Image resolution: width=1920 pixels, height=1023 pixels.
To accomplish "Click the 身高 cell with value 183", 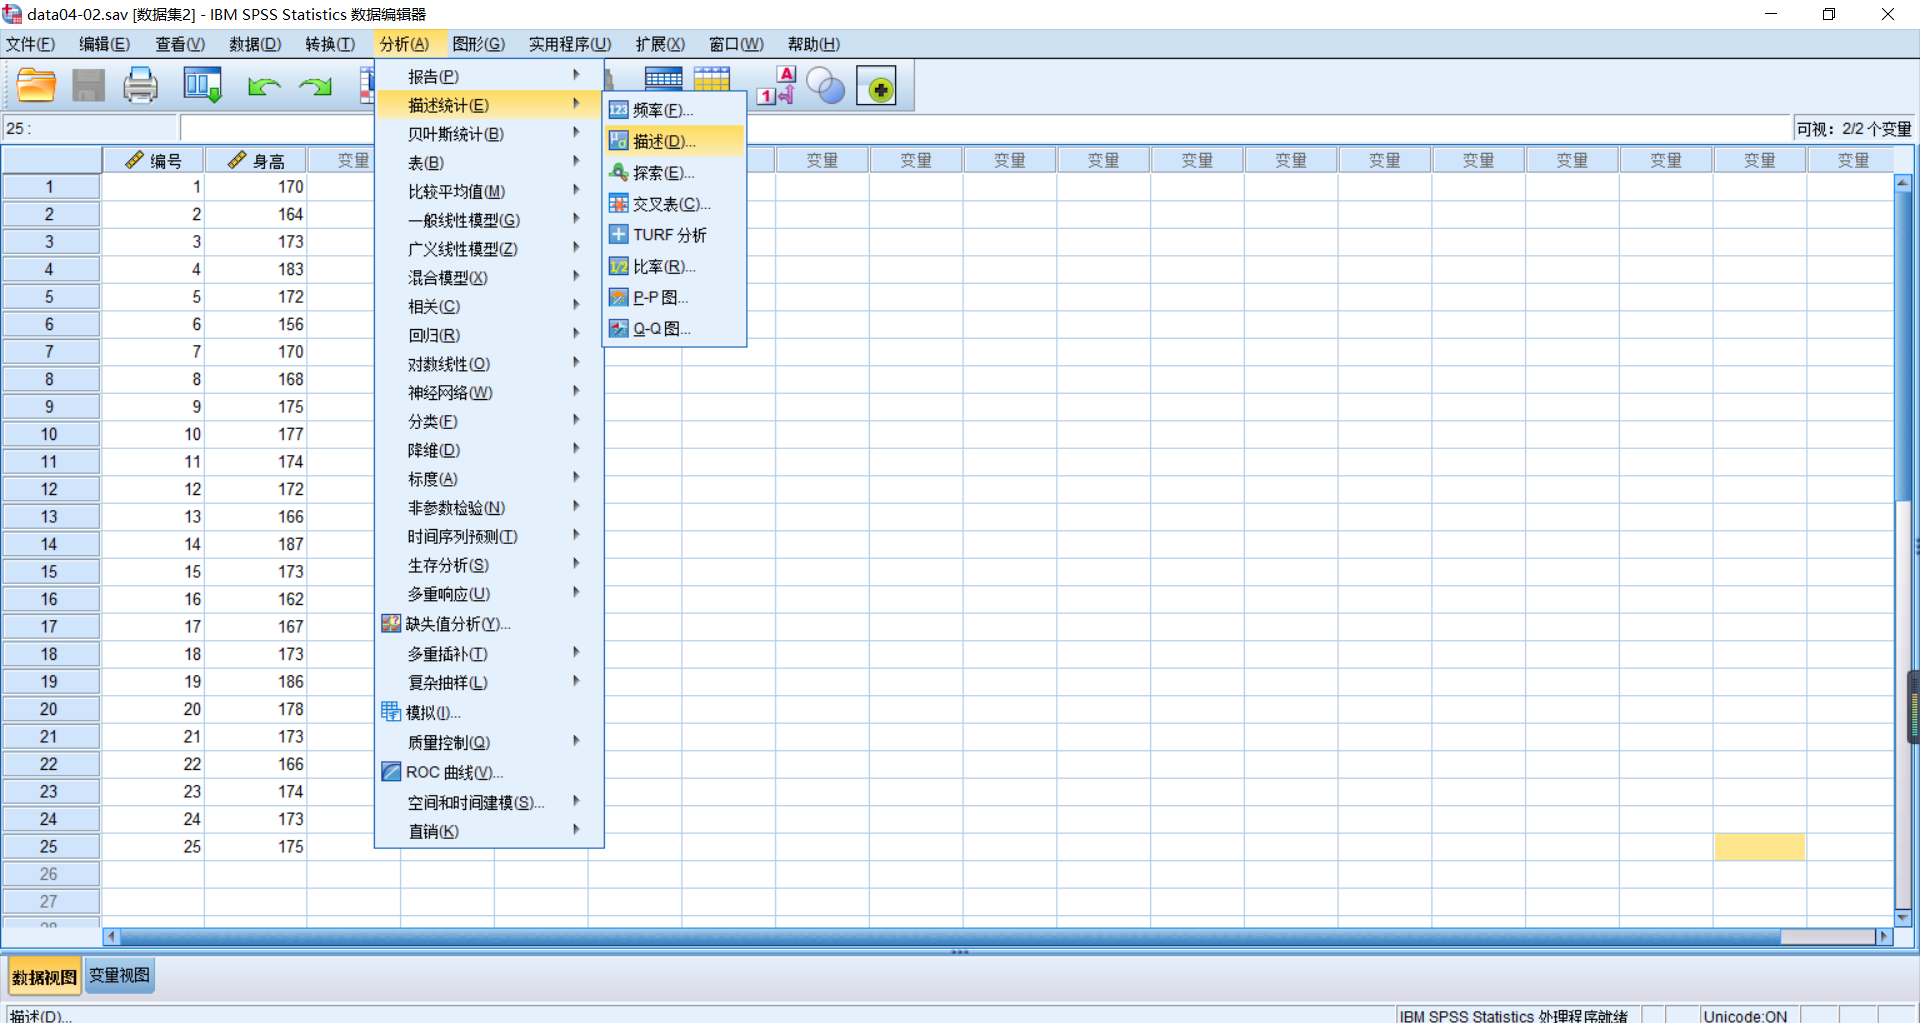I will pyautogui.click(x=256, y=269).
